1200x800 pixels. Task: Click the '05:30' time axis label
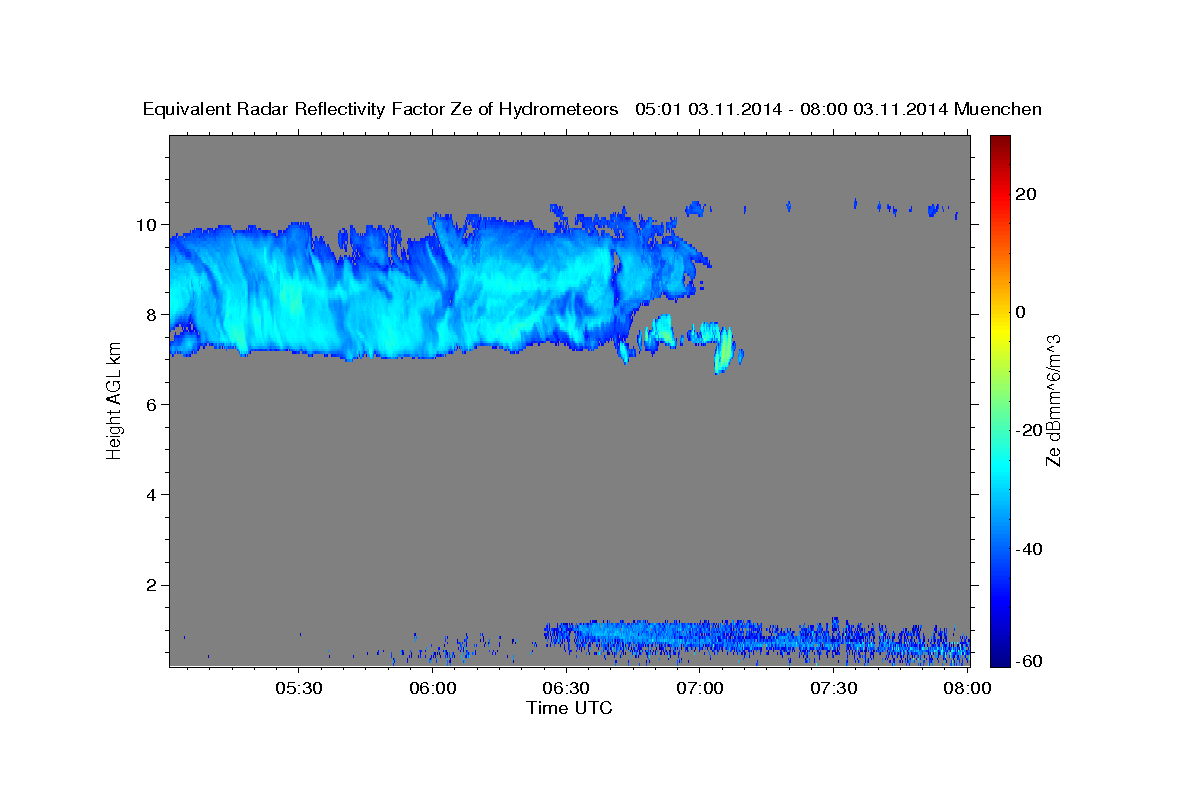(x=298, y=688)
